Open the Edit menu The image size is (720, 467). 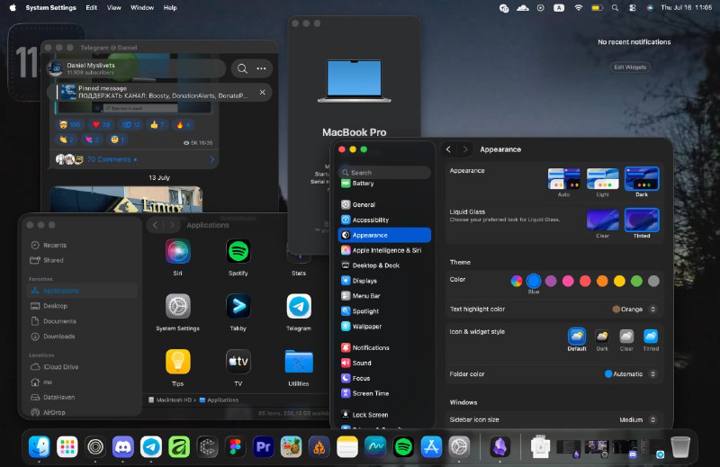[x=91, y=8]
